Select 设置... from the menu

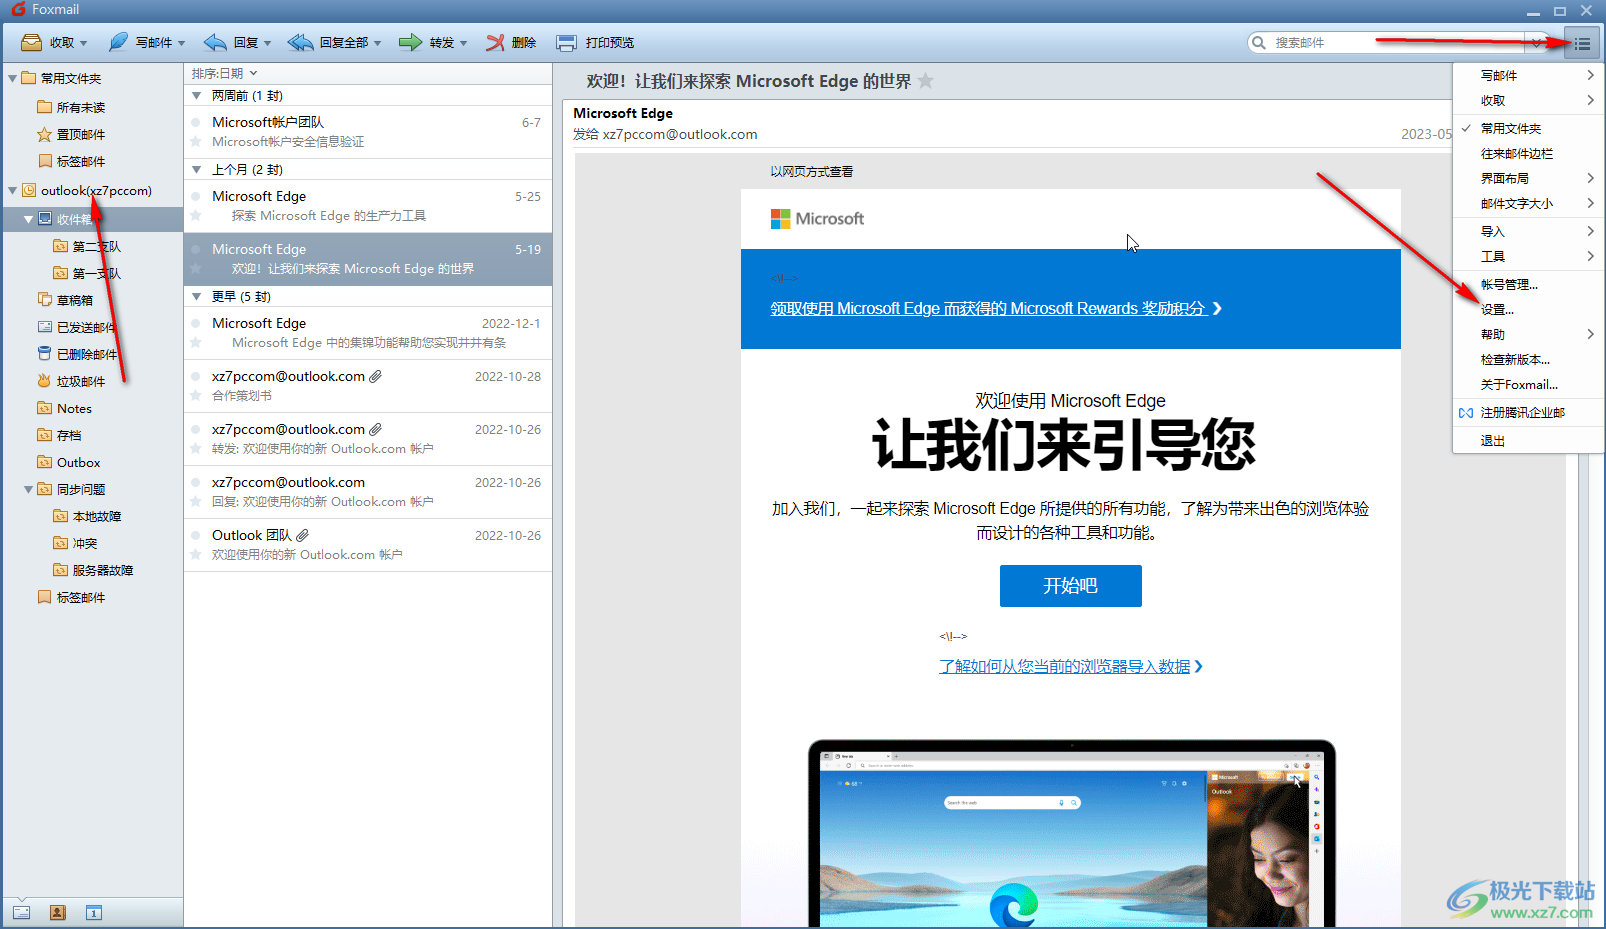(x=1497, y=309)
